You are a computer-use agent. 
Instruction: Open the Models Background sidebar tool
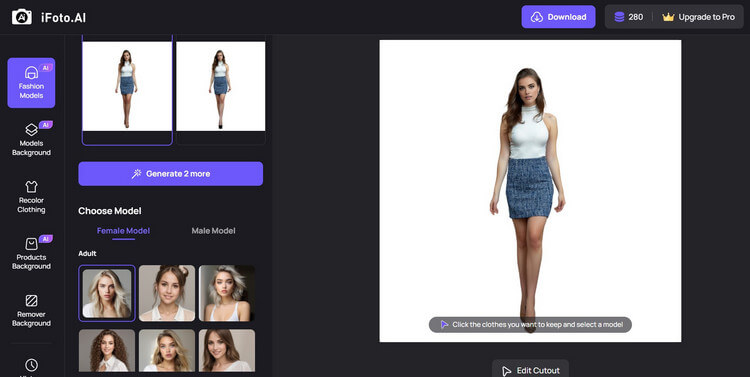(31, 139)
